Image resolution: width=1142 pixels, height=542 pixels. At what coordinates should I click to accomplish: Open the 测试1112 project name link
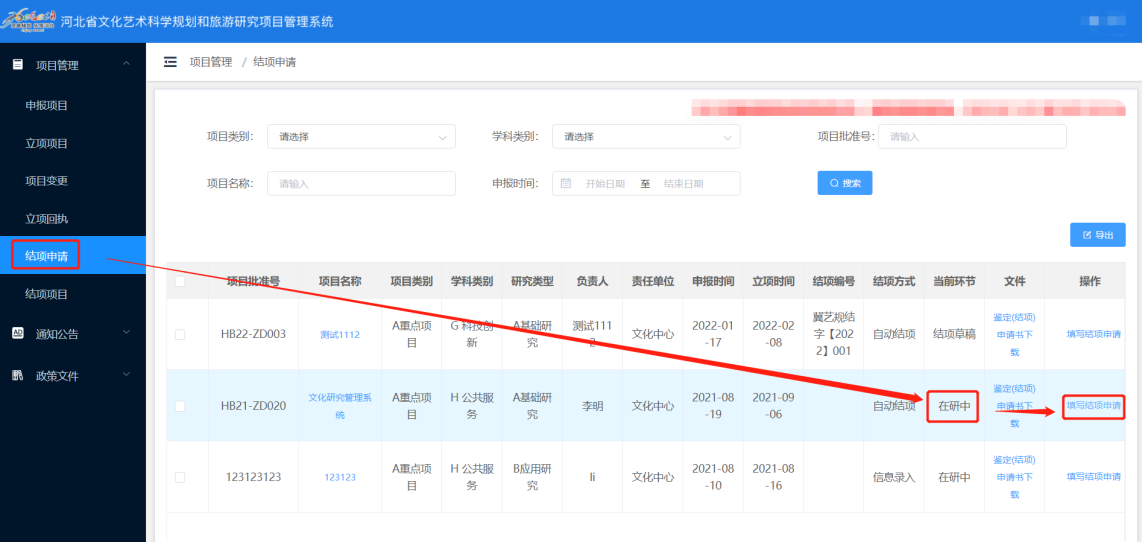click(340, 334)
